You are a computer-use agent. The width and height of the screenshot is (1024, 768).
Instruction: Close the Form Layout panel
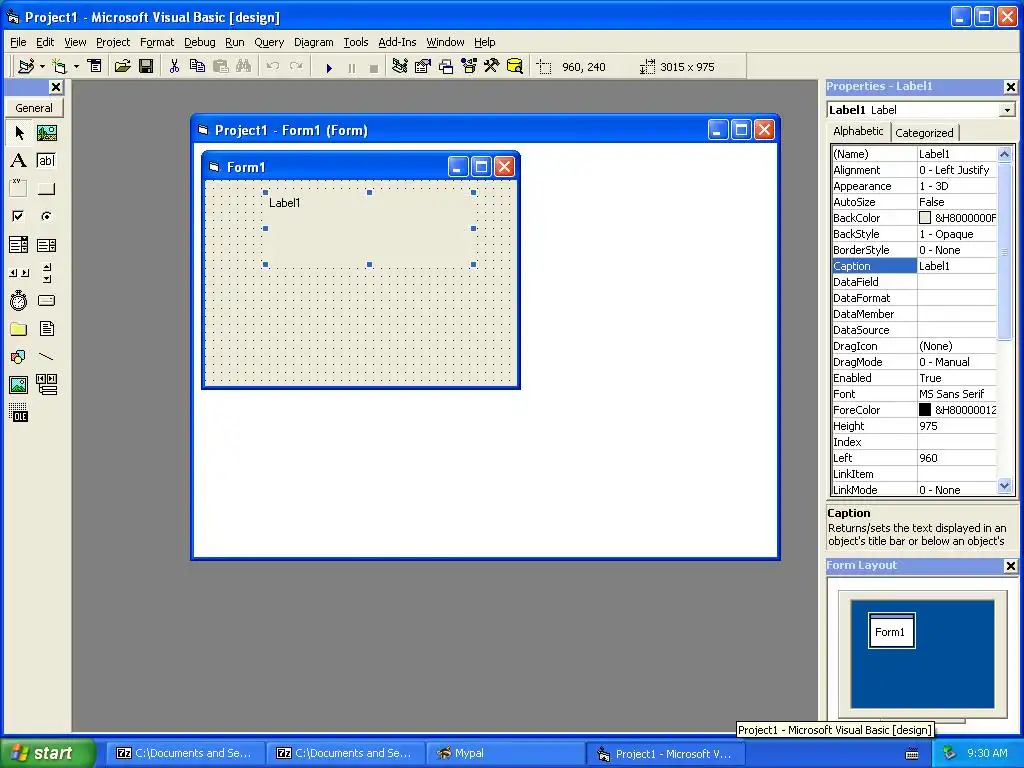pos(1010,566)
